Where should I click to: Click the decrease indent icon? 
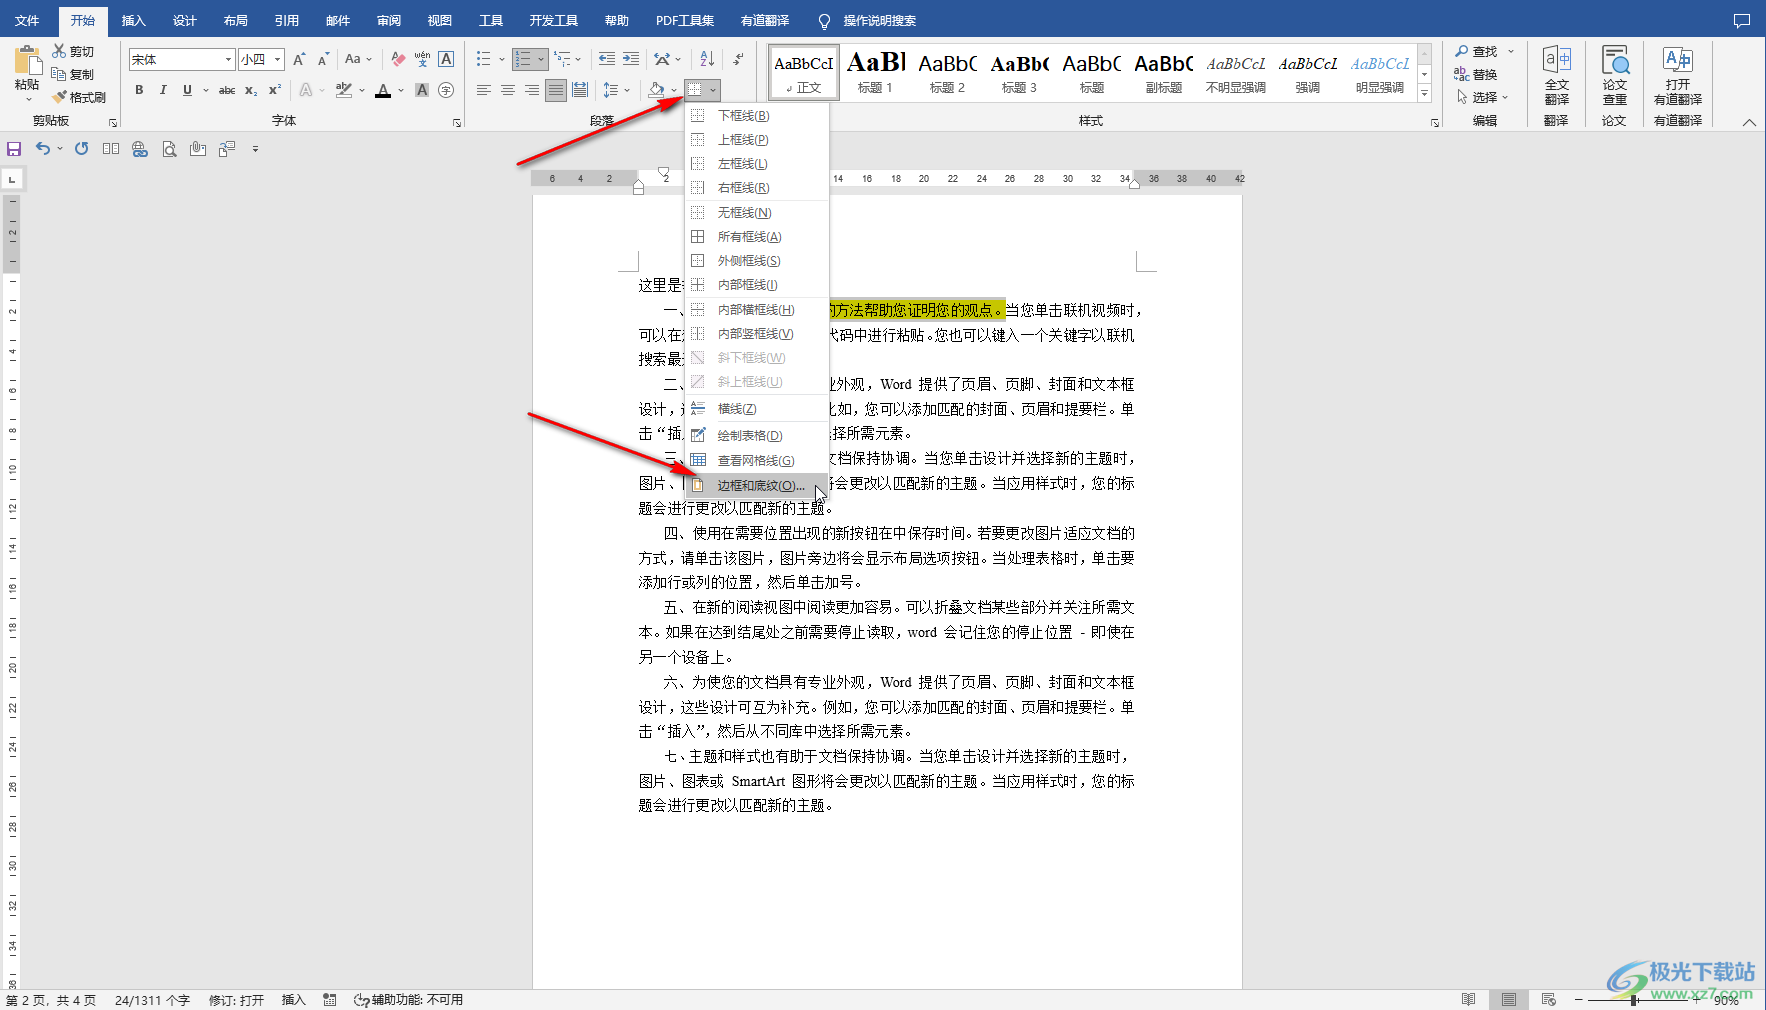[x=607, y=59]
